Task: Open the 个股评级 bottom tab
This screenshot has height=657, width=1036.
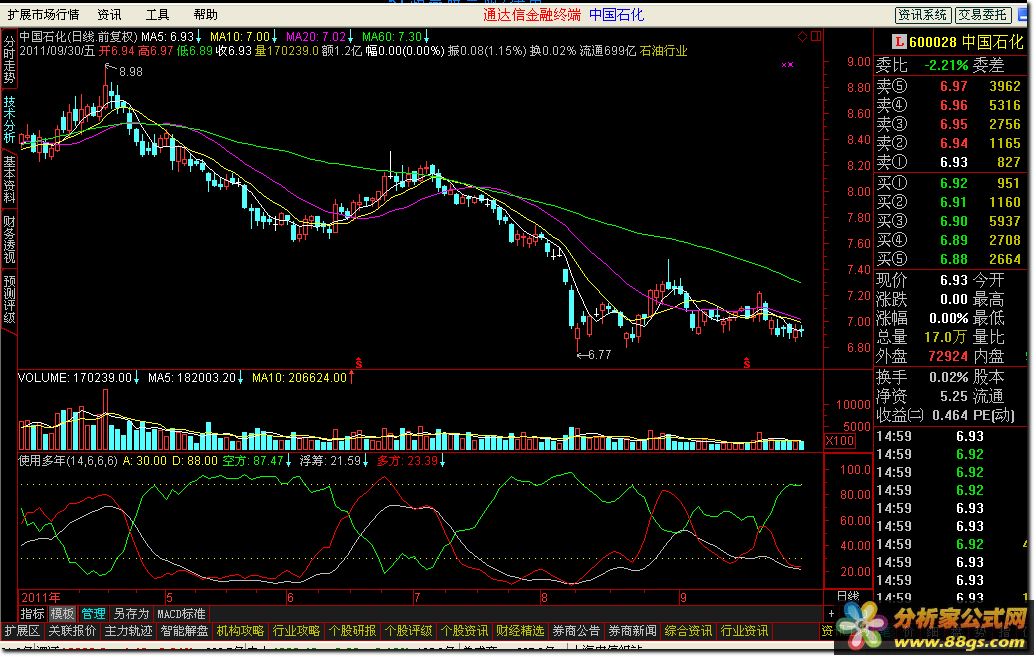Action: coord(408,631)
